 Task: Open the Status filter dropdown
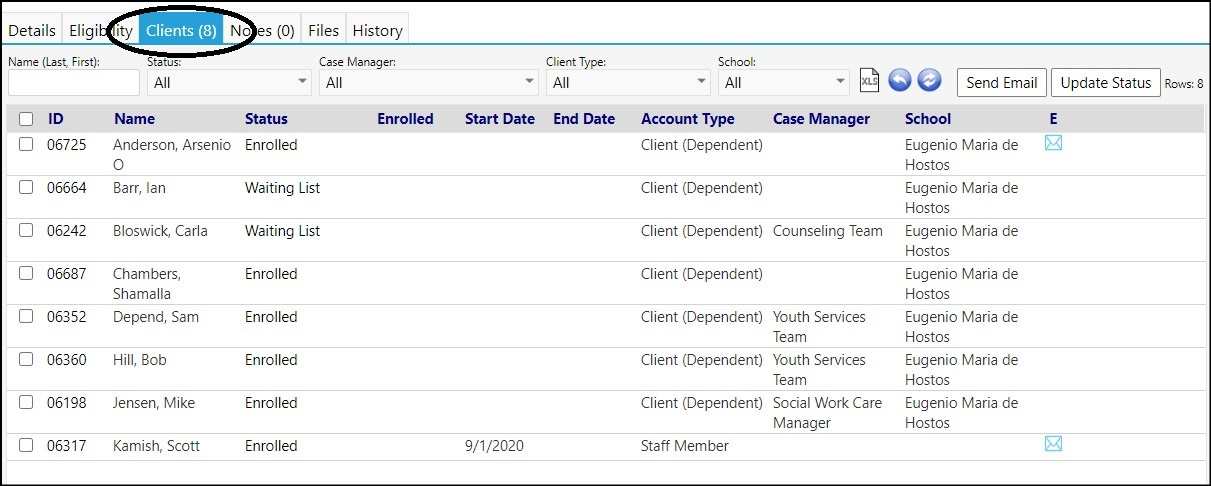pos(229,82)
